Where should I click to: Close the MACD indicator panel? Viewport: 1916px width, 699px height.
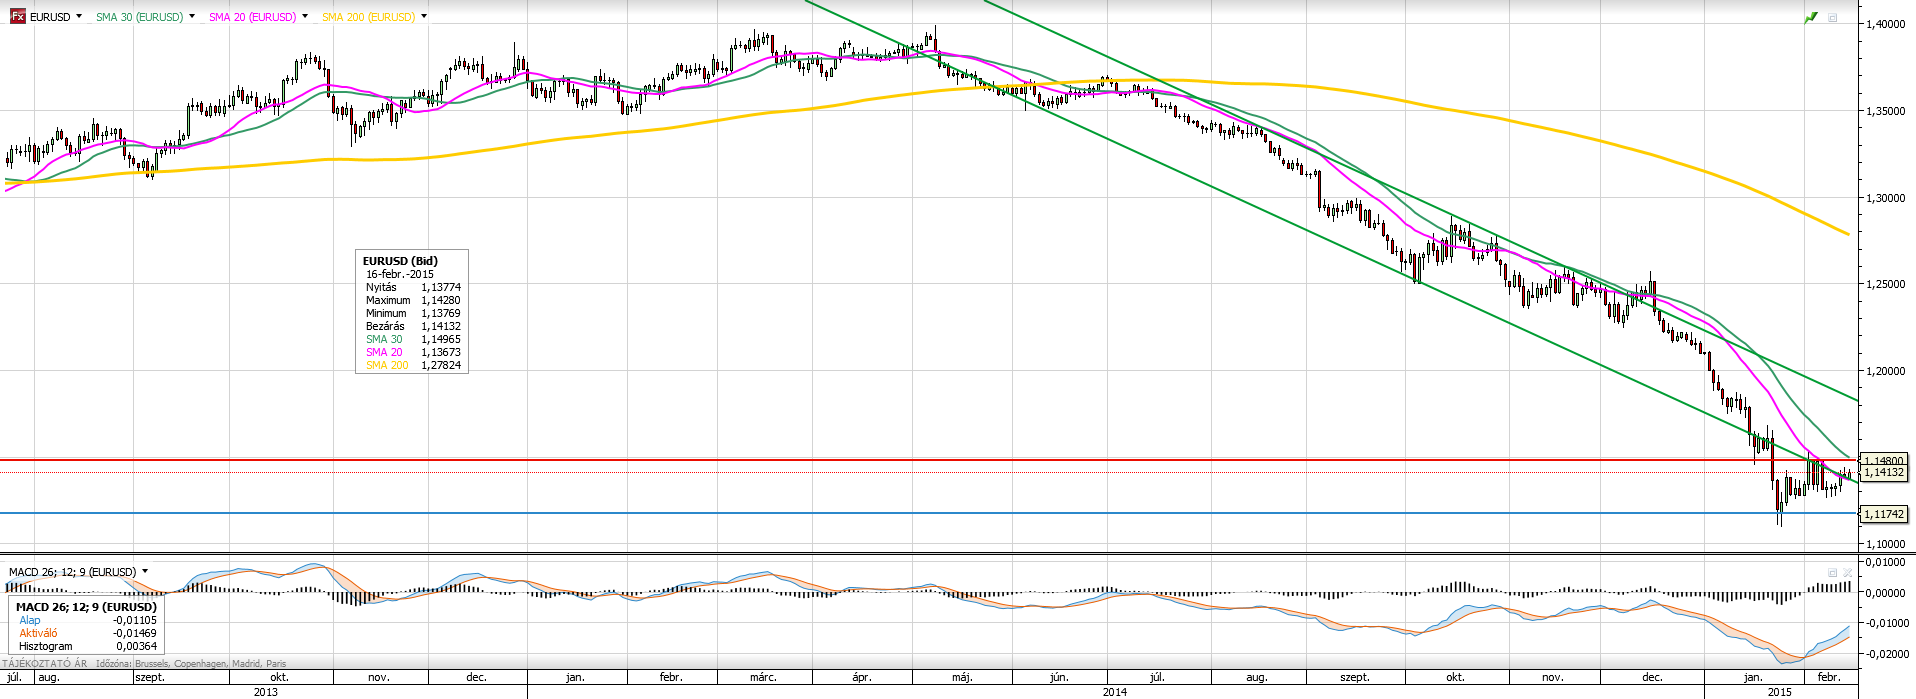1847,573
